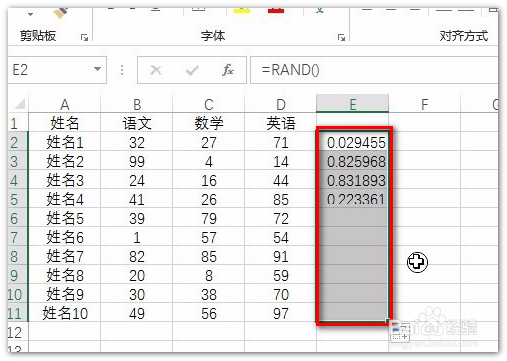Expand the Name Box dropdown arrow
Screen dimensions: 507x361
(x=97, y=69)
